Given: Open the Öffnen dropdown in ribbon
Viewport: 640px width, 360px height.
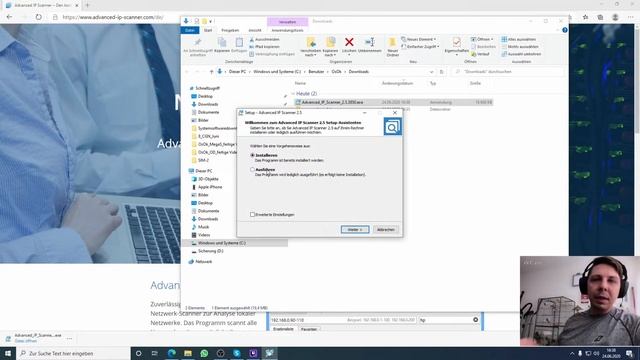Looking at the screenshot, I should (482, 39).
